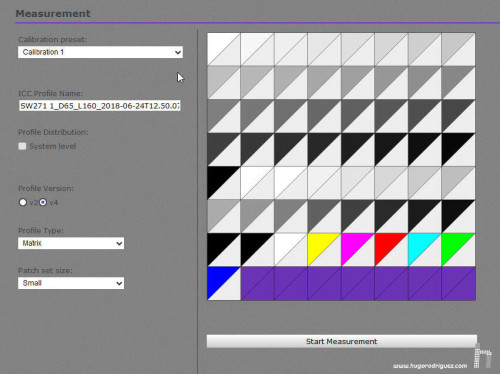Click the magenta color patch
The image size is (500, 374).
tap(358, 250)
